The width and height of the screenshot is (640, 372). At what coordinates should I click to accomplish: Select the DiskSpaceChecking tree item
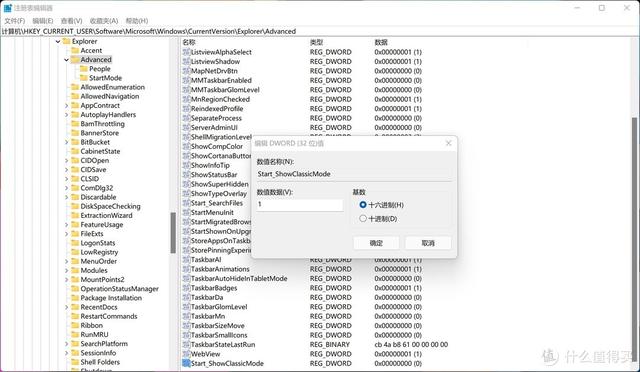110,206
